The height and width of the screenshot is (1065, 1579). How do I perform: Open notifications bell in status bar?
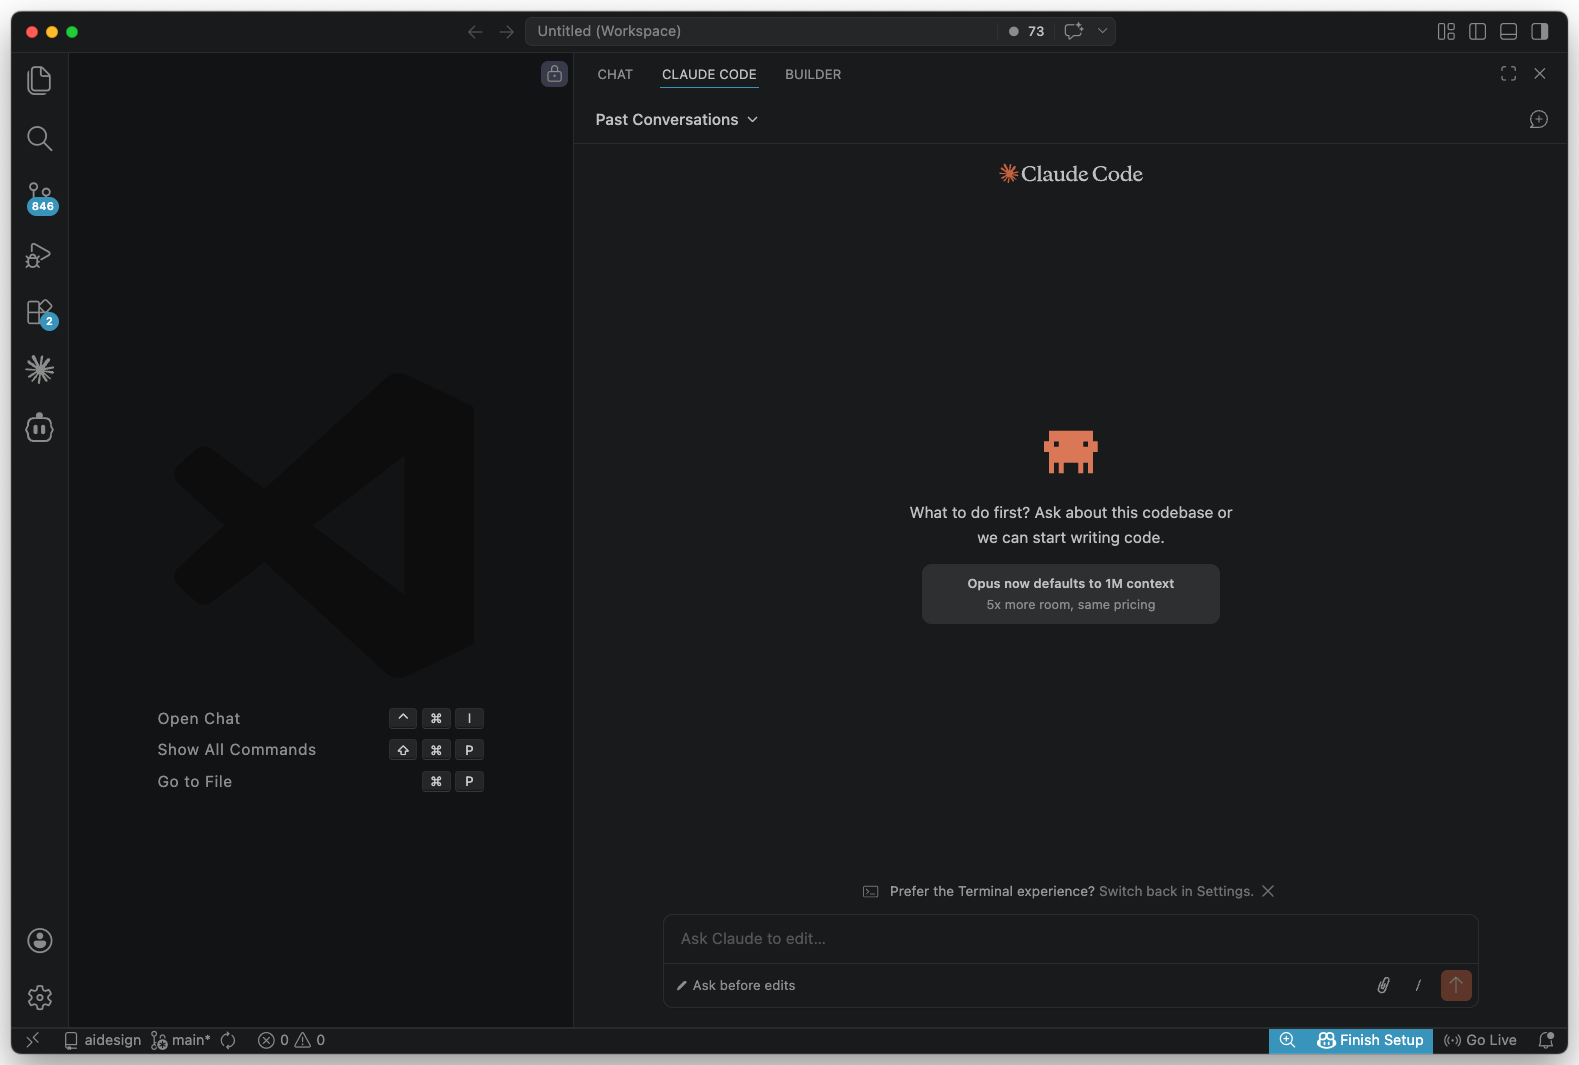pyautogui.click(x=1546, y=1040)
